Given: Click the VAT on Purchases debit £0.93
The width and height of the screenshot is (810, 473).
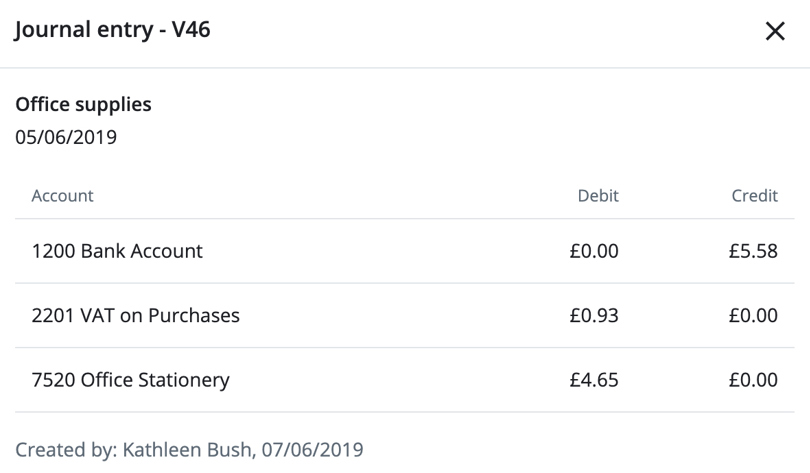Looking at the screenshot, I should [594, 316].
